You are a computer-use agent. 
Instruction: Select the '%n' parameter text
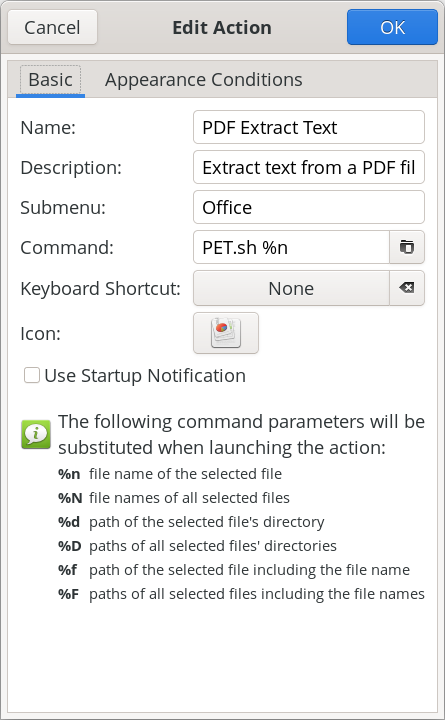pyautogui.click(x=69, y=474)
